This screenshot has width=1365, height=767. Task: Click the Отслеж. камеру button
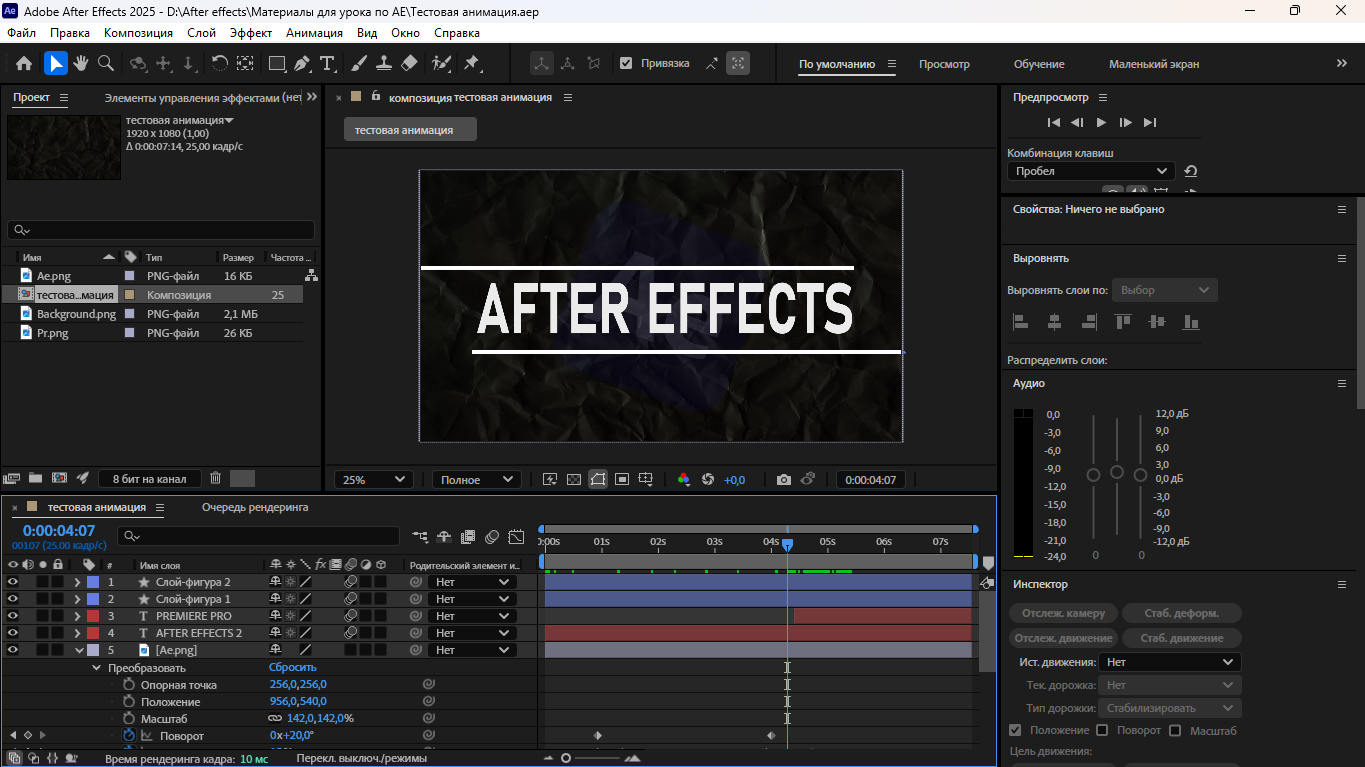pyautogui.click(x=1063, y=613)
